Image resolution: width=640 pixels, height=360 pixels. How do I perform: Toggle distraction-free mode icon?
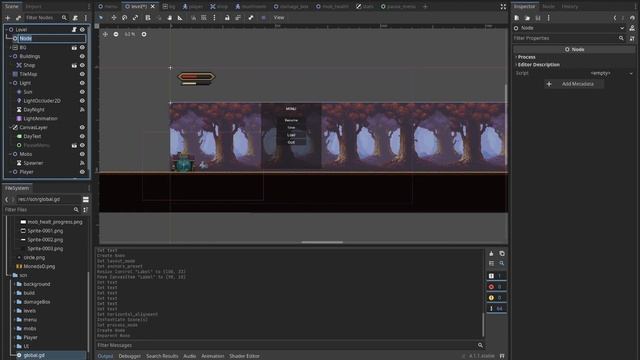tap(503, 7)
